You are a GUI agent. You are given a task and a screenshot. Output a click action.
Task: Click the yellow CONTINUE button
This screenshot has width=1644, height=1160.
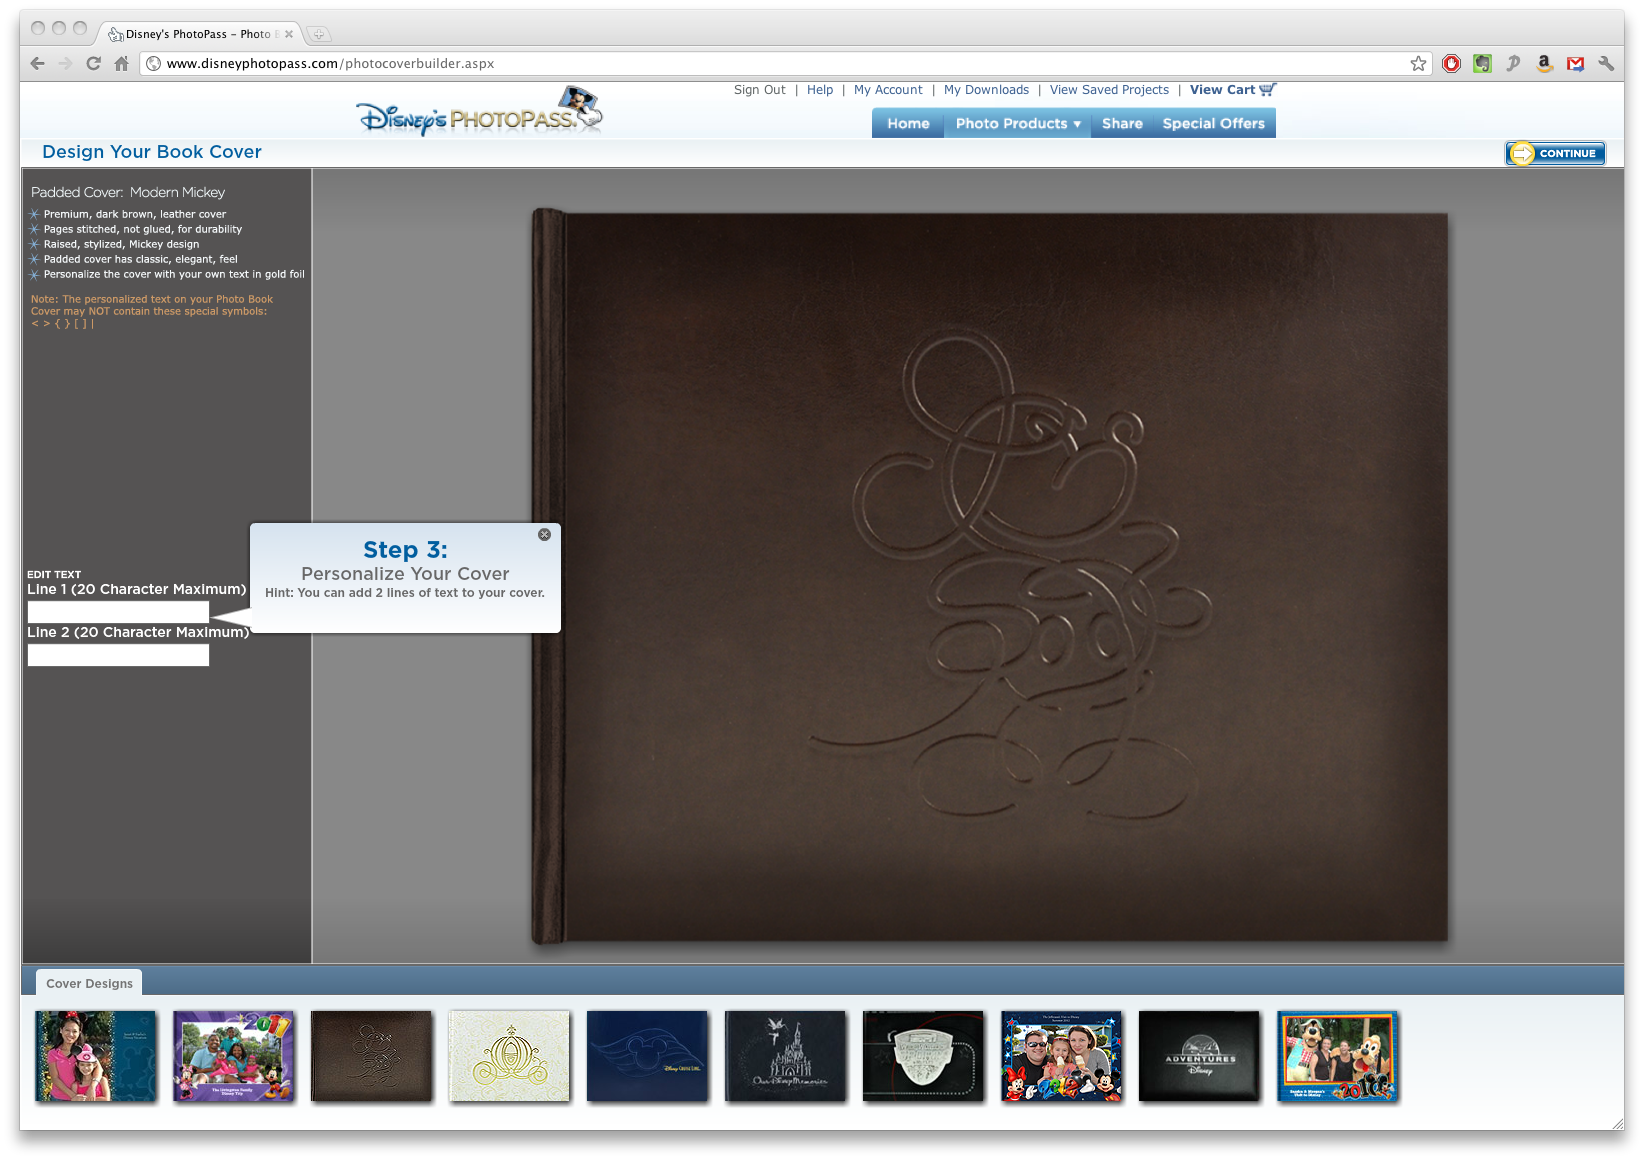1555,153
